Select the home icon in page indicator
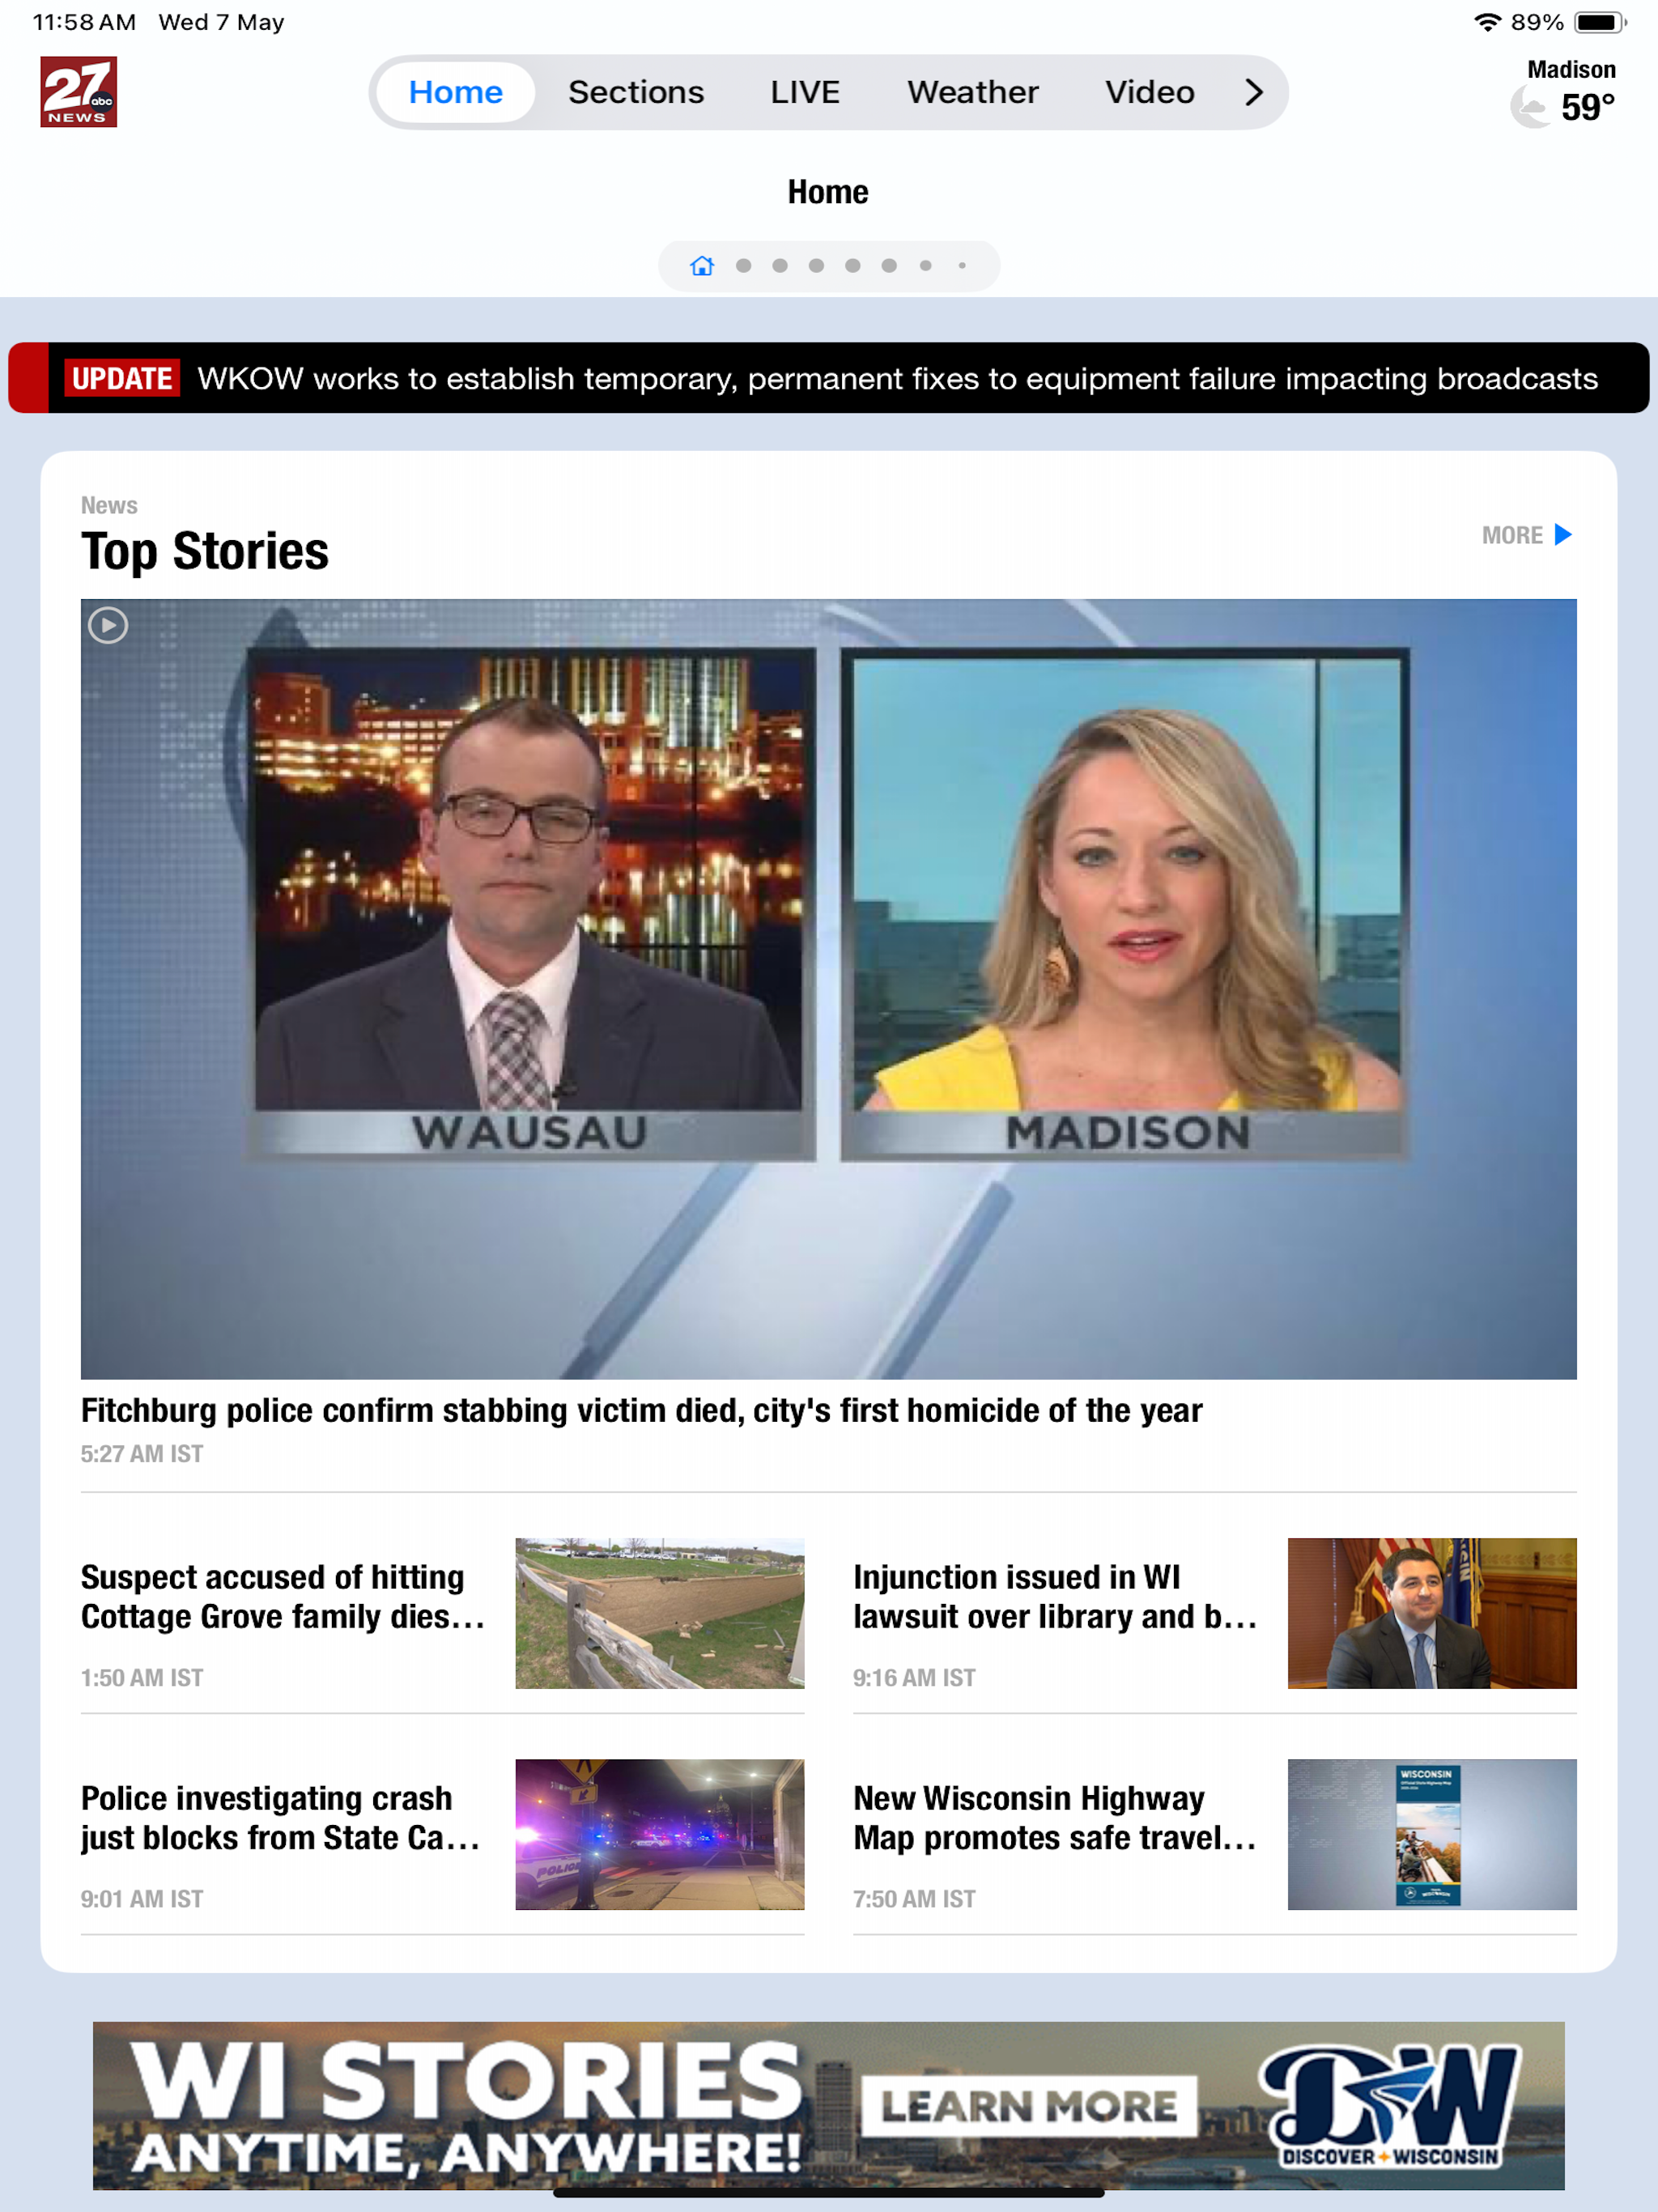1658x2212 pixels. 702,266
